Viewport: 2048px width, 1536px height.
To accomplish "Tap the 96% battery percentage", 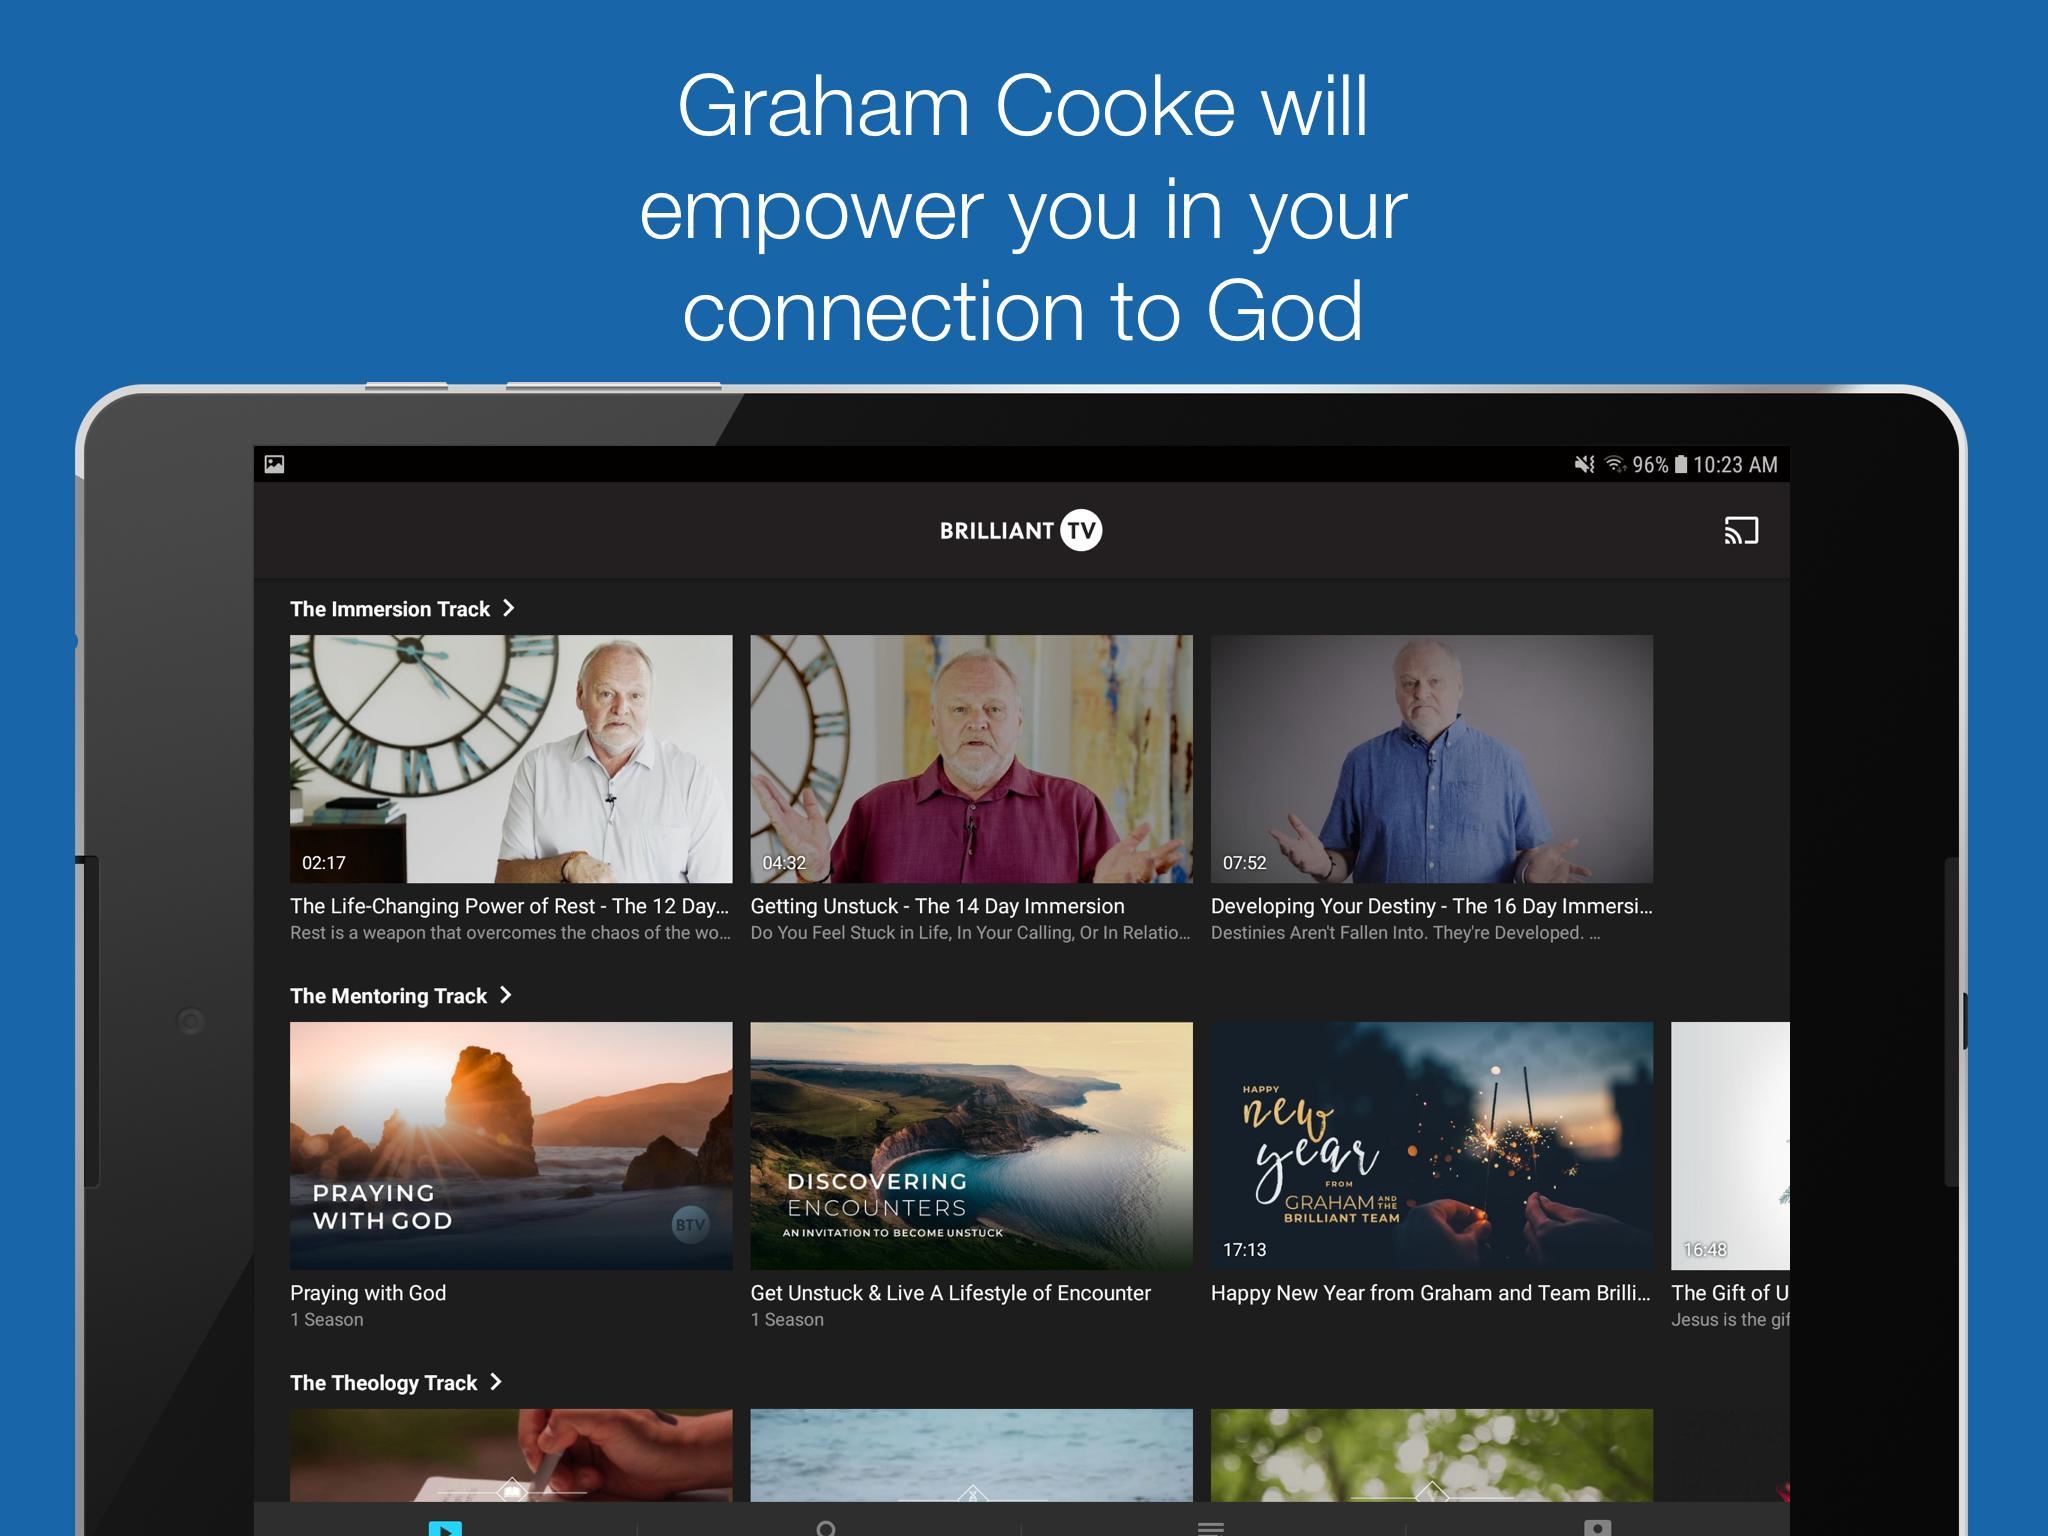I will click(1650, 464).
